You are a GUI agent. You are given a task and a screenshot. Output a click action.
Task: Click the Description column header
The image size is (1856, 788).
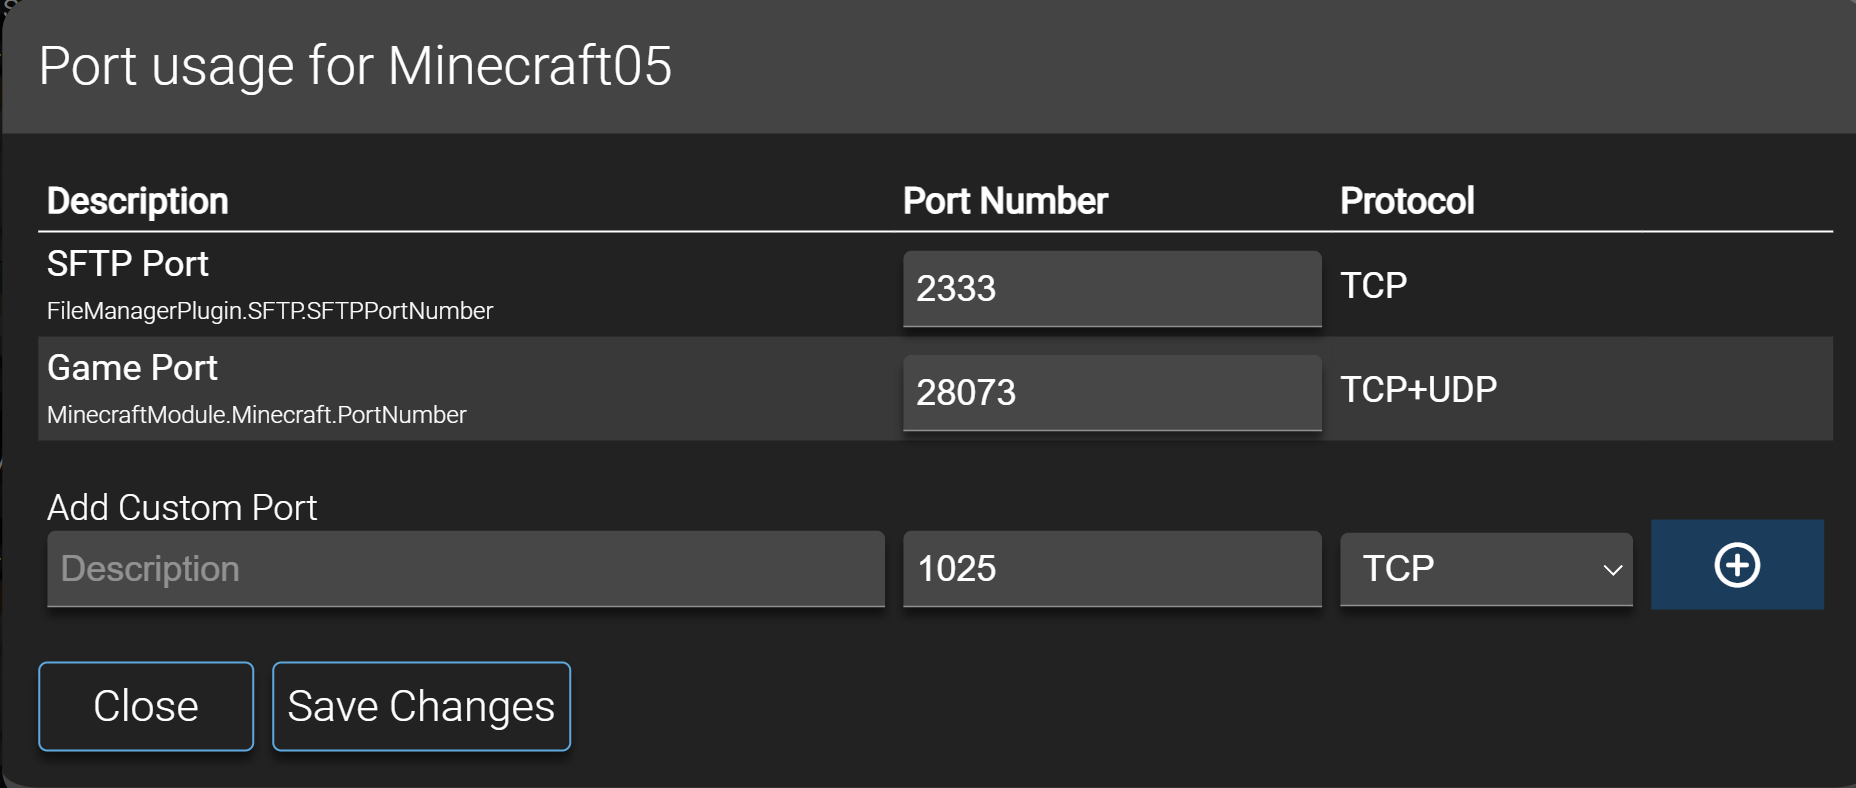tap(138, 201)
